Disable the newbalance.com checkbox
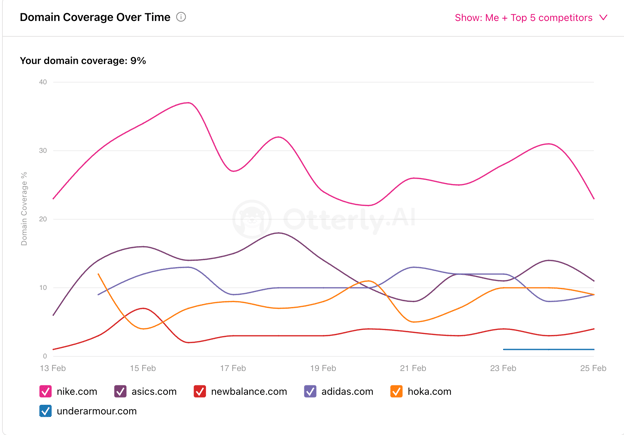624x435 pixels. [200, 392]
